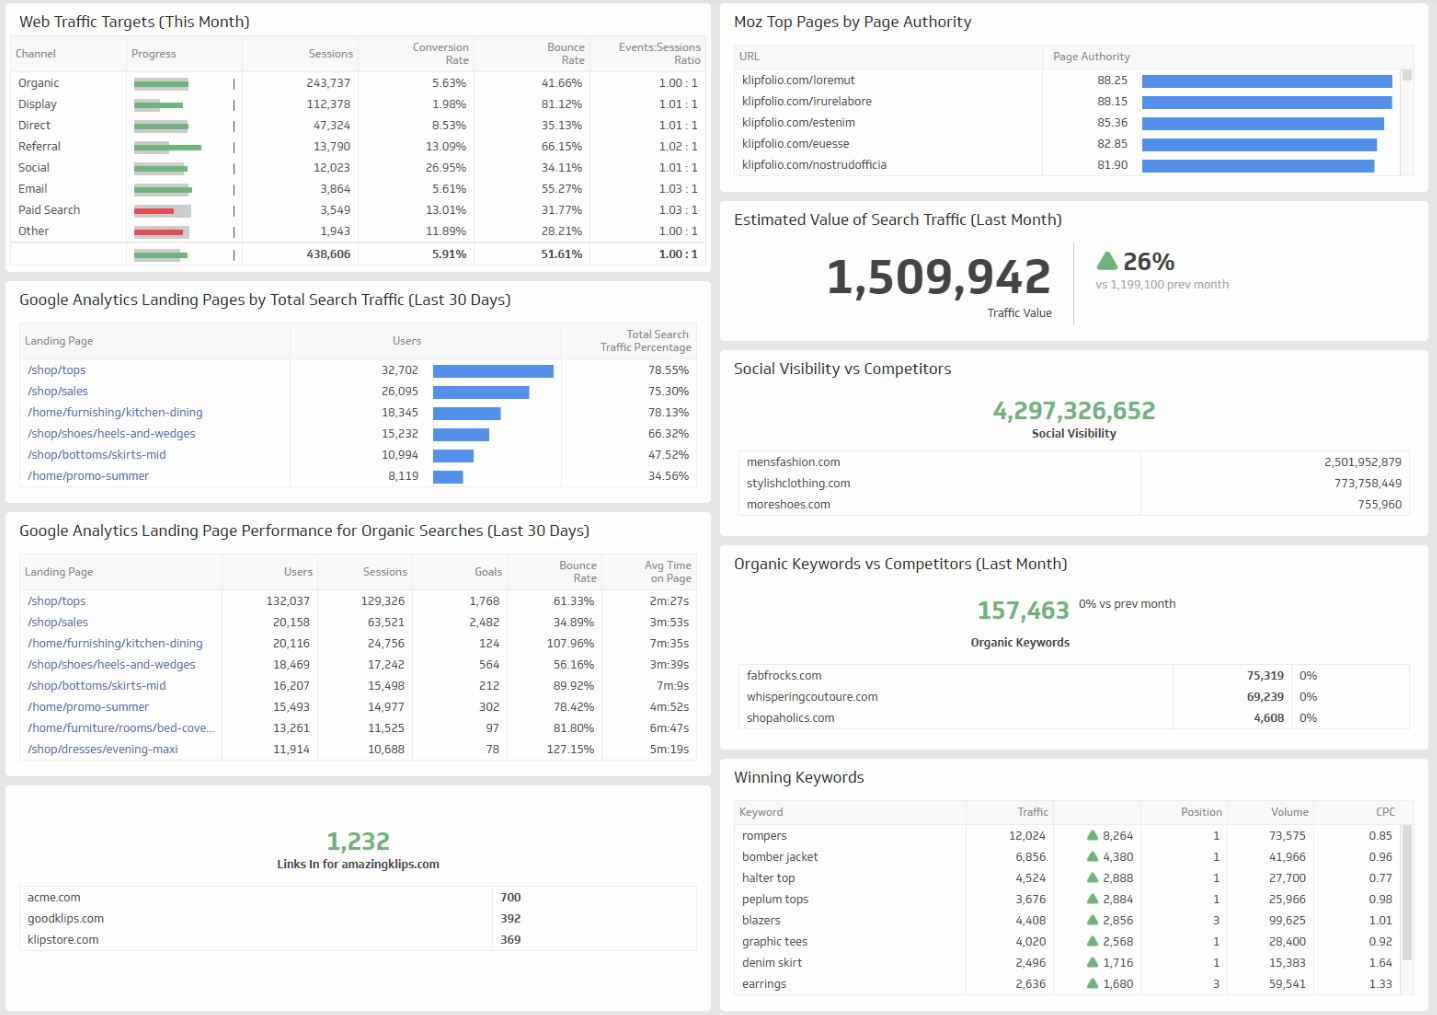
Task: Click the total sessions value 438,606
Action: coord(328,254)
